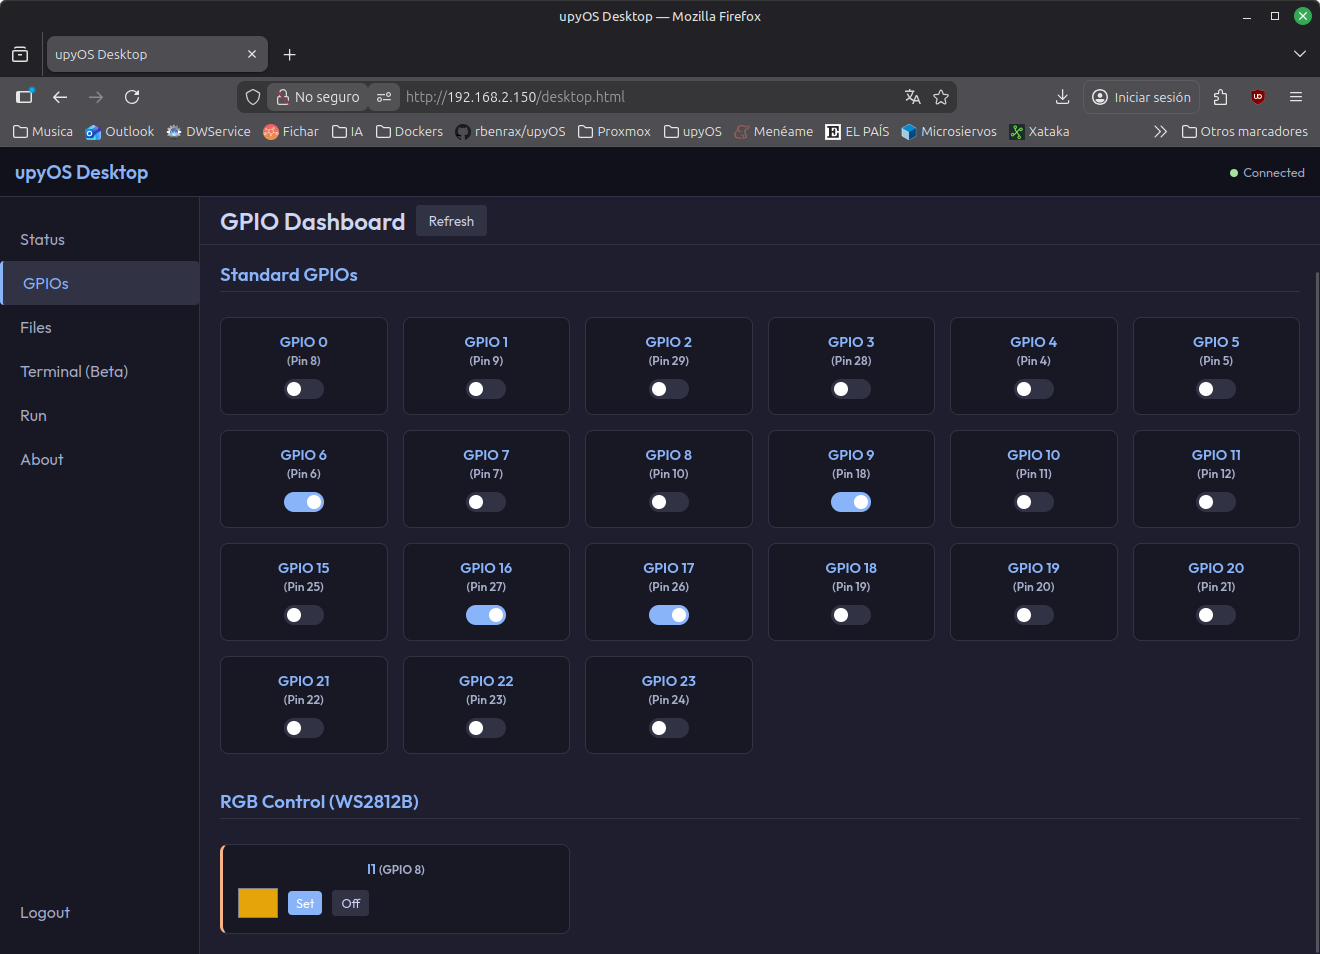Image resolution: width=1320 pixels, height=954 pixels.
Task: Select GPIOs in the sidebar
Action: [100, 284]
